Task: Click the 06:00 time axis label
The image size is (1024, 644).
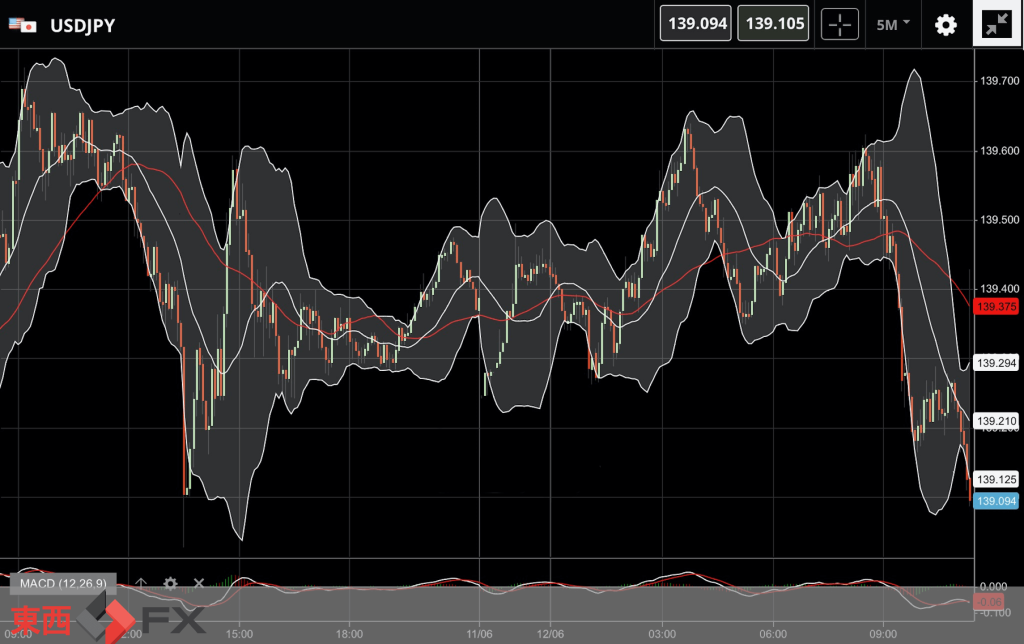Action: point(773,634)
